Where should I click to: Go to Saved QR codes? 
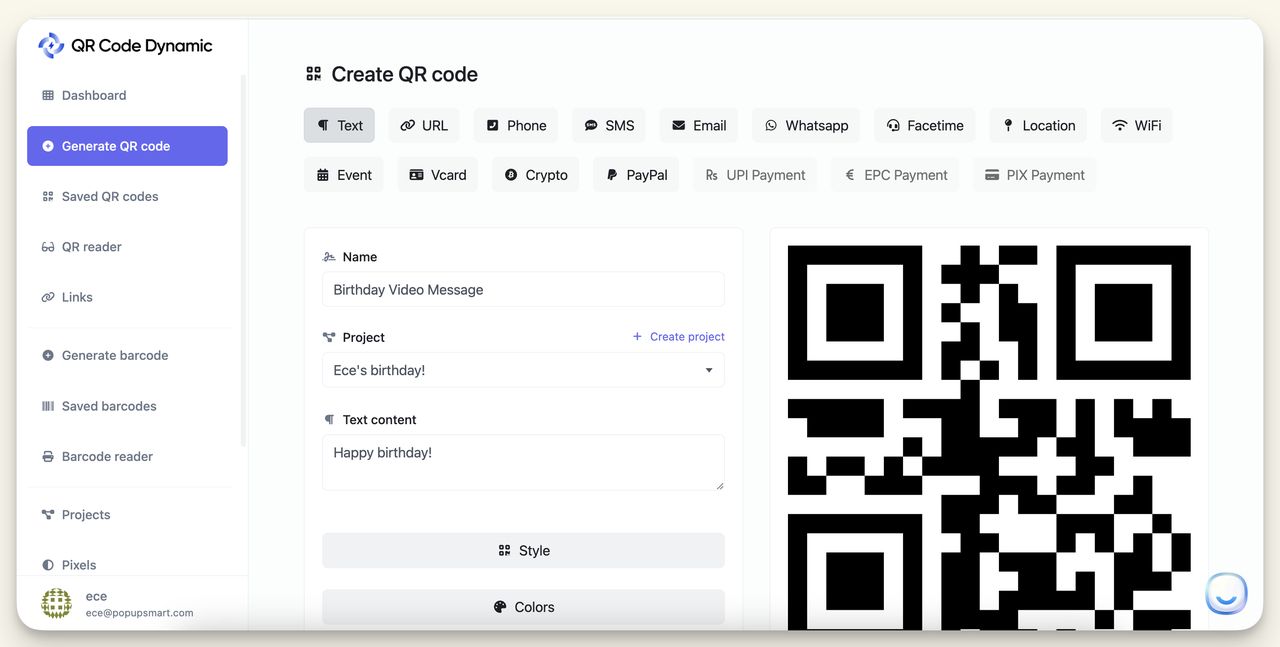tap(127, 197)
